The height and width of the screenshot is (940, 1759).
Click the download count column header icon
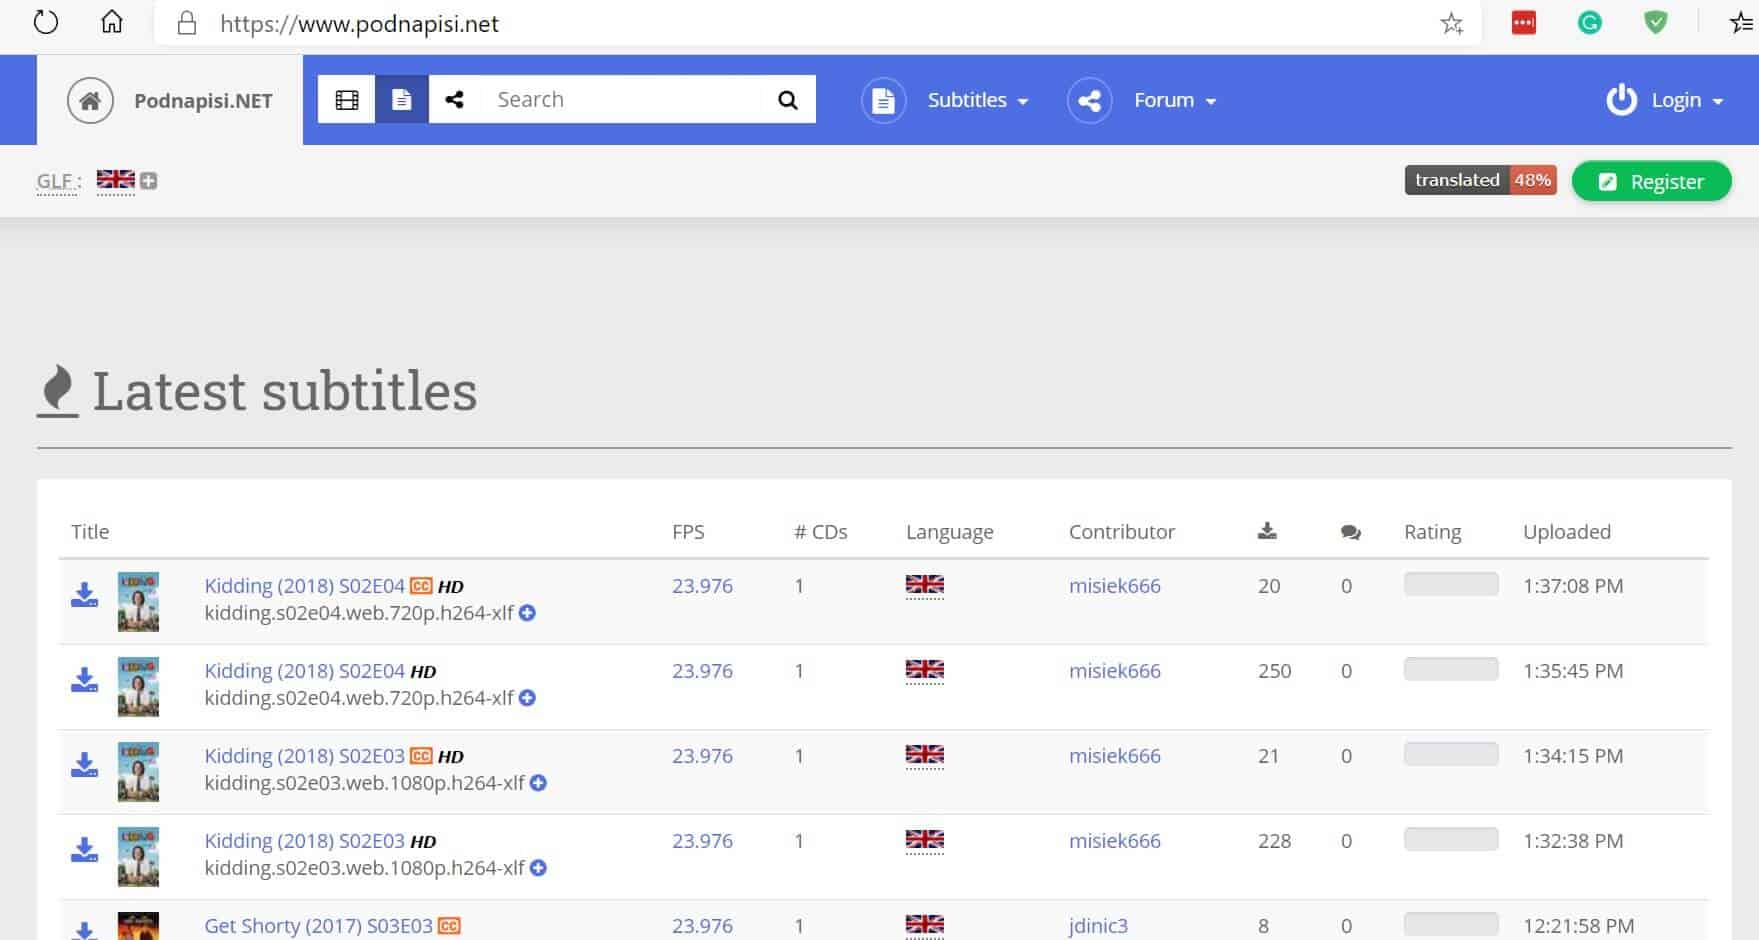[1267, 531]
